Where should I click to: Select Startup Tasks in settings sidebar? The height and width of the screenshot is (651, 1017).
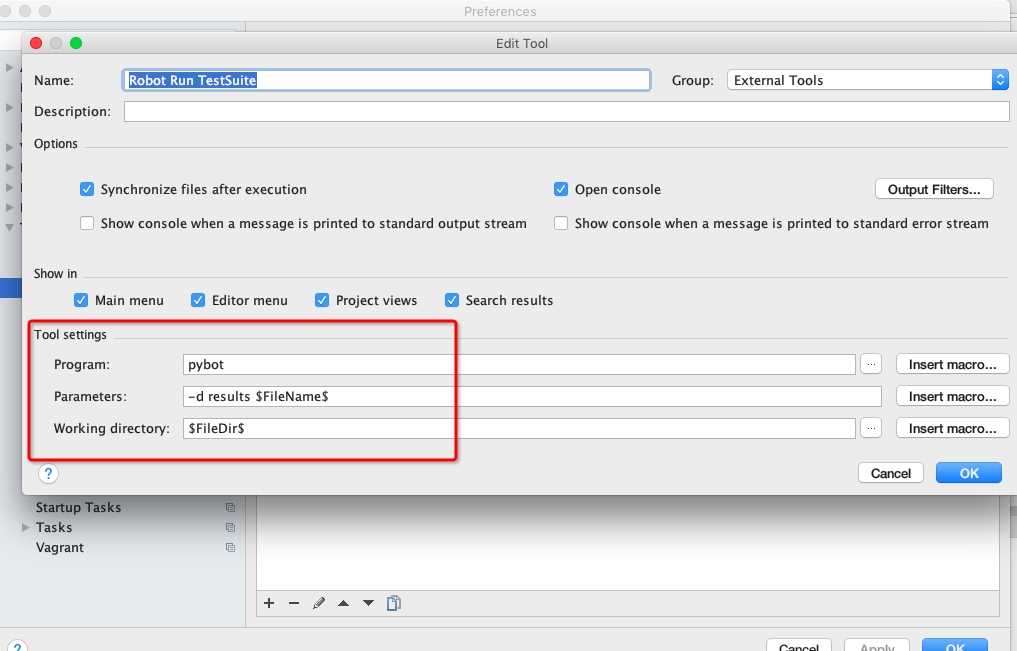78,507
